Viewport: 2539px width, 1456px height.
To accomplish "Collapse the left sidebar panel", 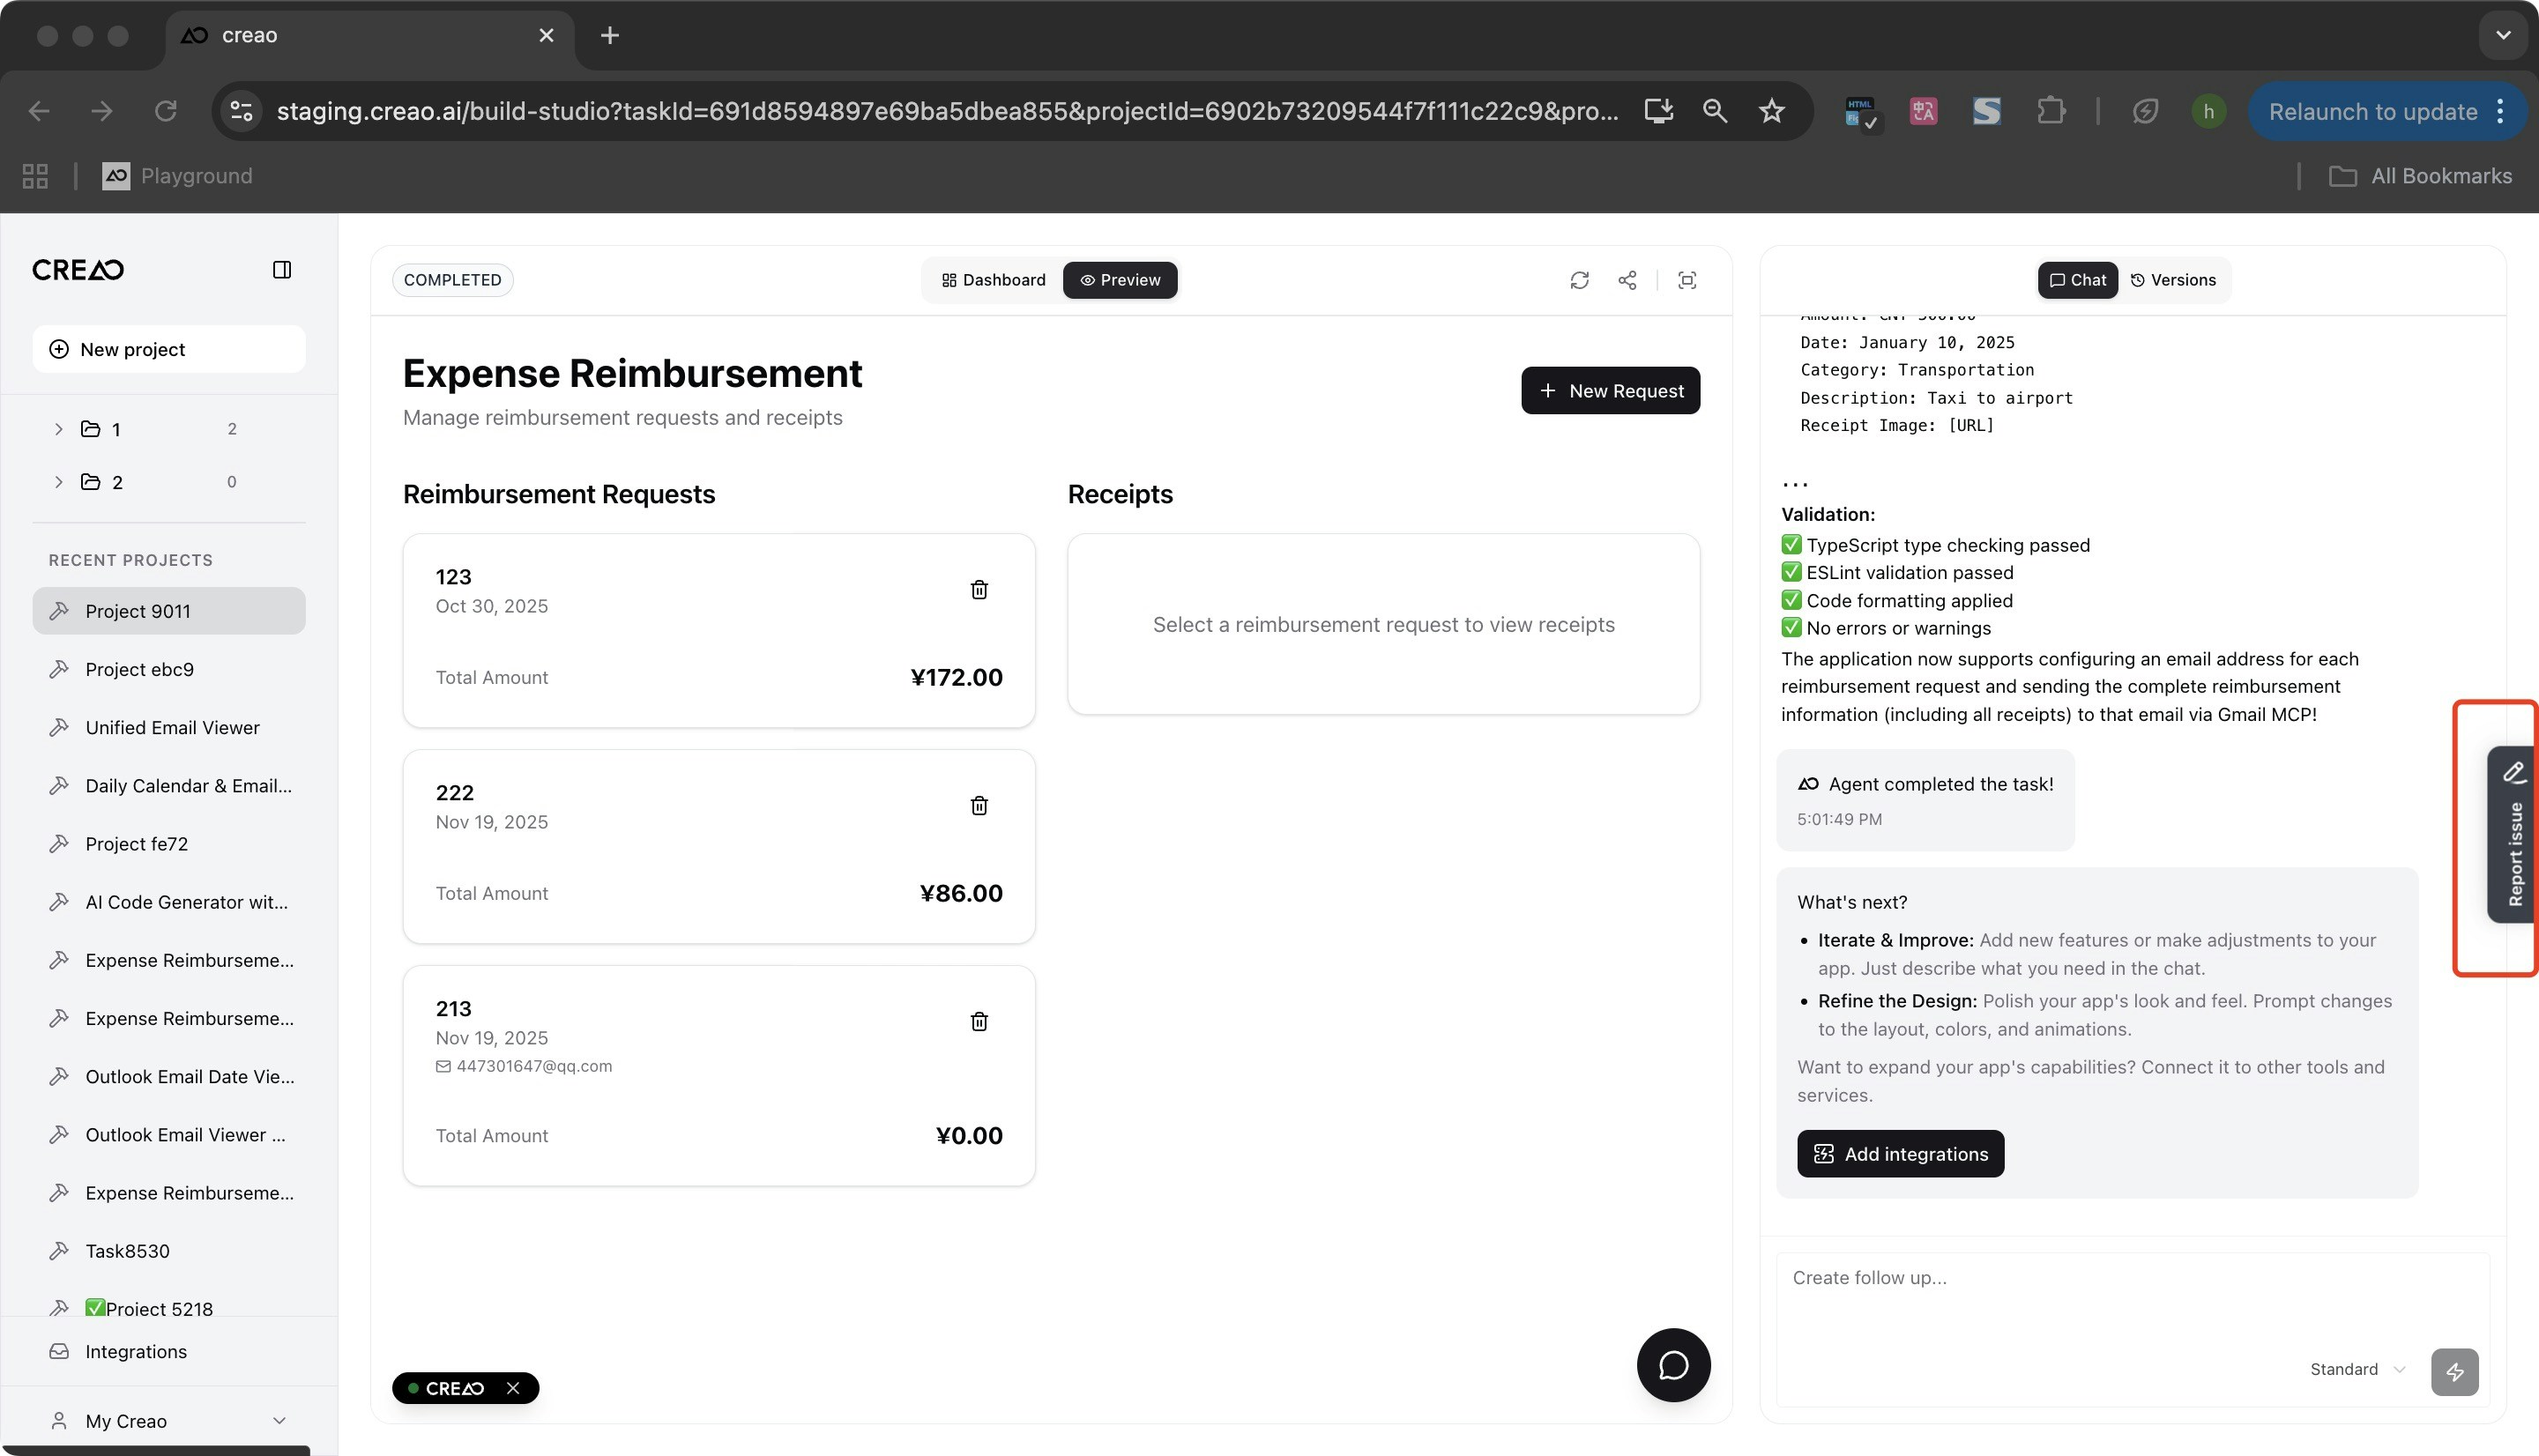I will (282, 270).
